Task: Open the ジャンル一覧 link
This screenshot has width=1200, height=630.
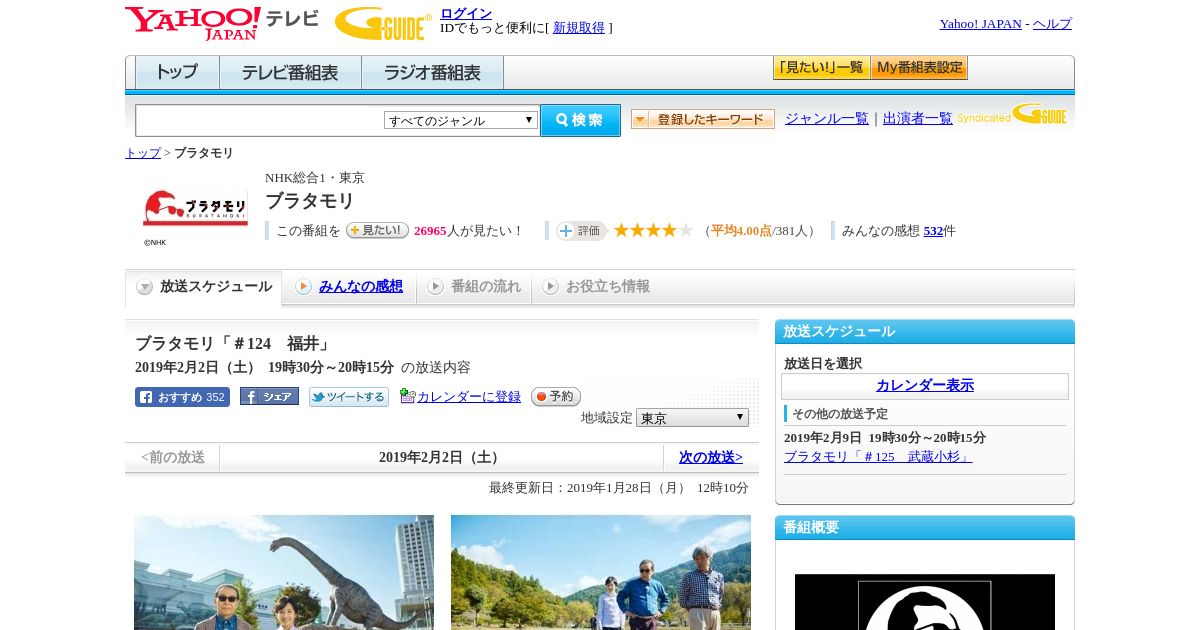Action: click(x=827, y=119)
